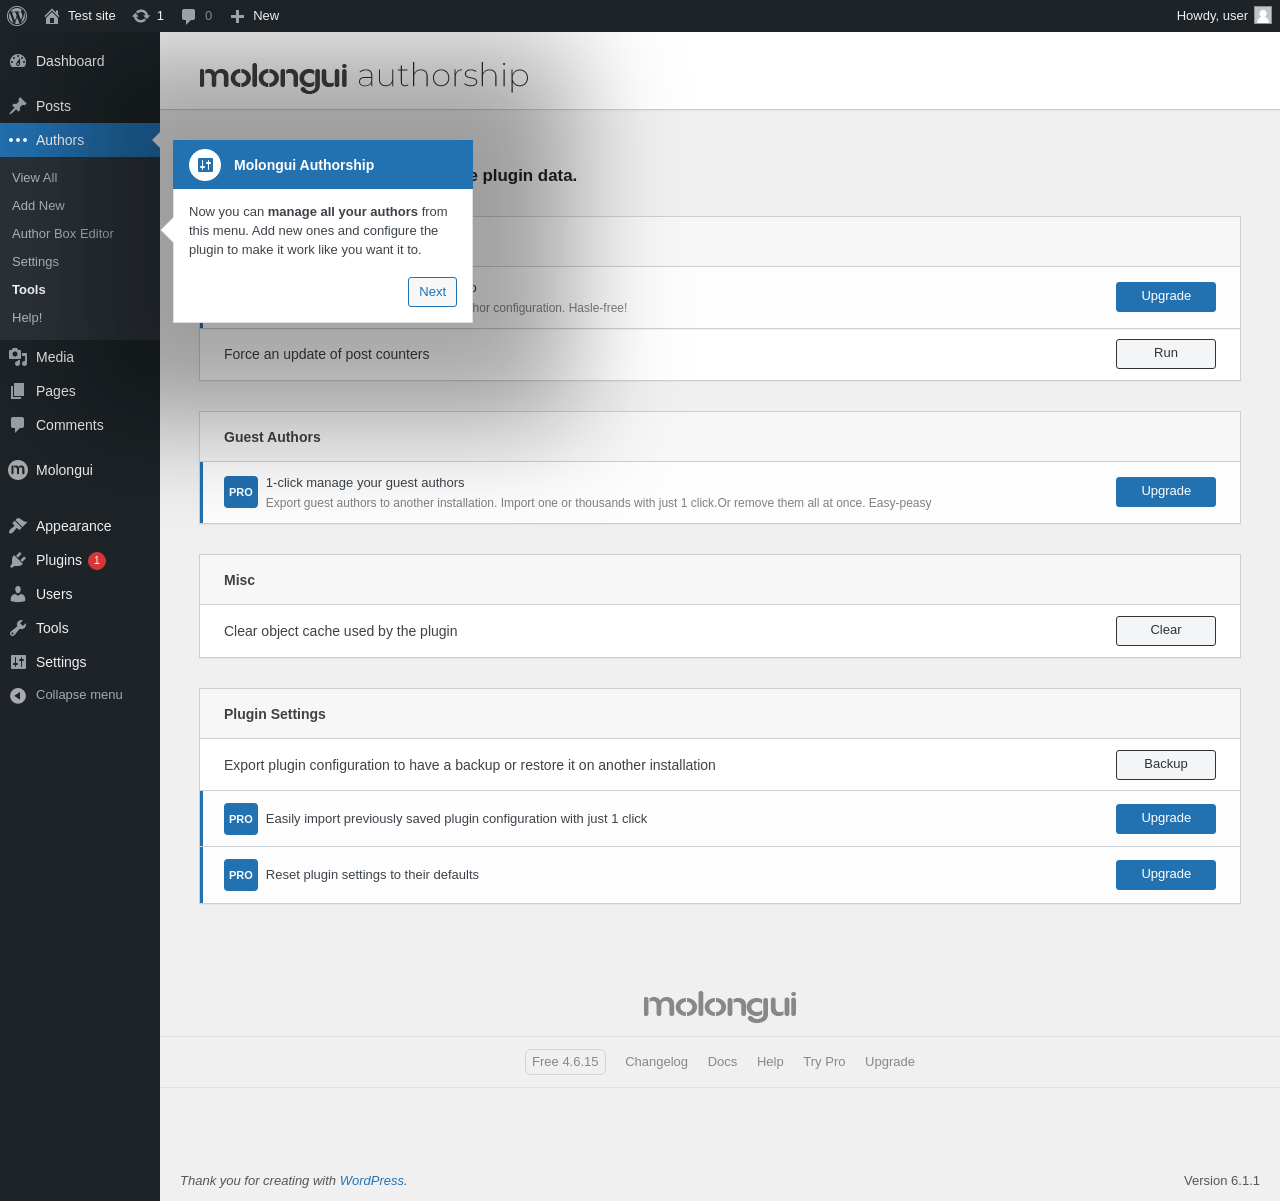Click the Collapse menu arrow icon
The height and width of the screenshot is (1201, 1280).
(x=18, y=695)
